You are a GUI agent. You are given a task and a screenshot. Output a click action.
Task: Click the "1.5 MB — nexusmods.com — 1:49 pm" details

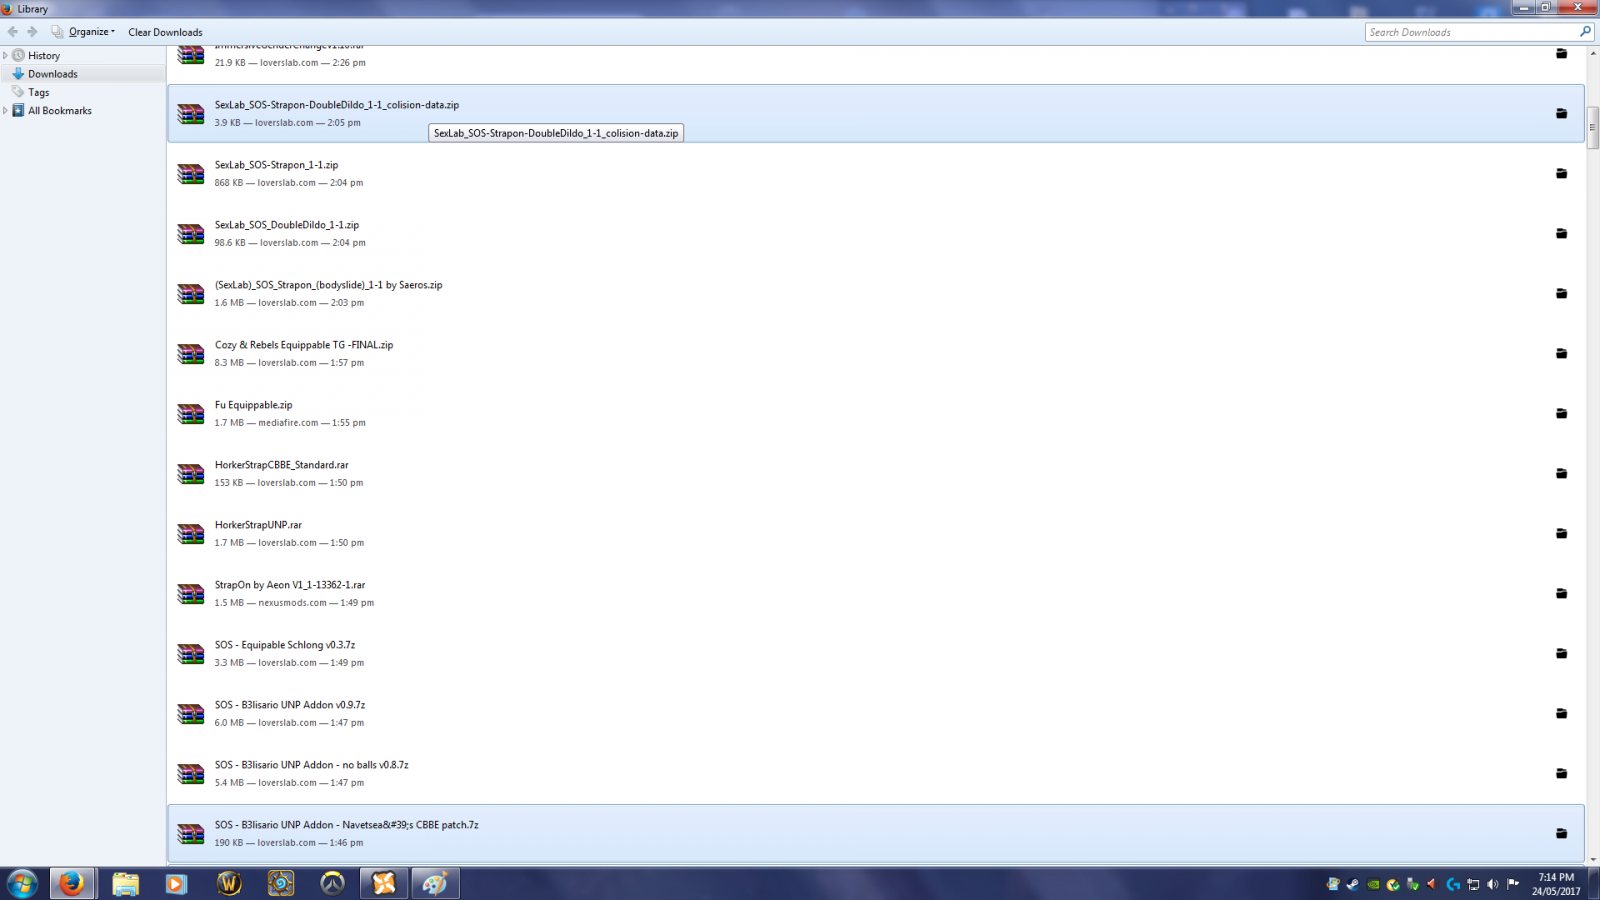[294, 603]
